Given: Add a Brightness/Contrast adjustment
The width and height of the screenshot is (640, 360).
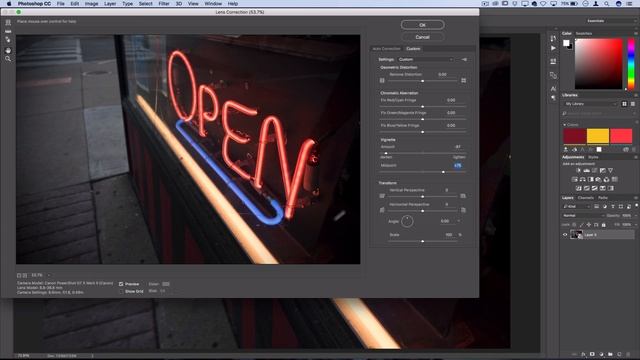Looking at the screenshot, I should click(x=578, y=171).
